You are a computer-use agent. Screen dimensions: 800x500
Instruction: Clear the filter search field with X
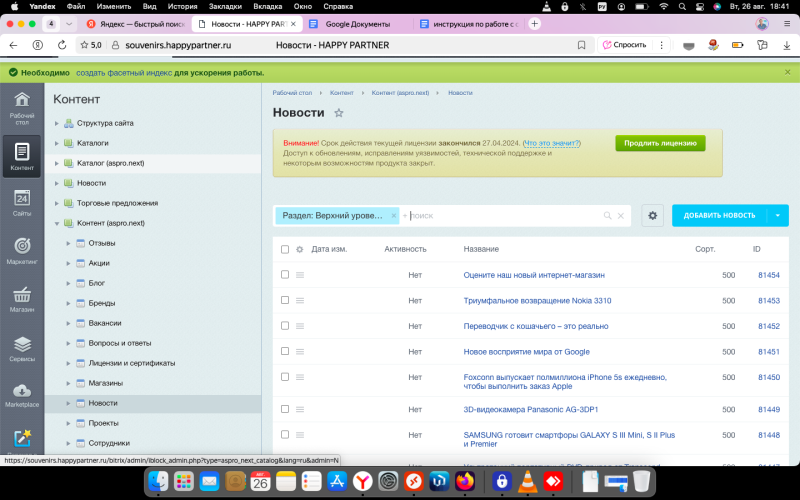point(620,215)
